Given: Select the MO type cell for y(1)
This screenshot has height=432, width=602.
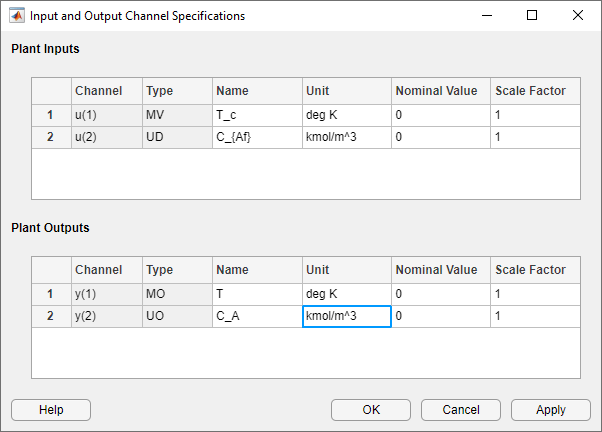Looking at the screenshot, I should click(x=177, y=294).
